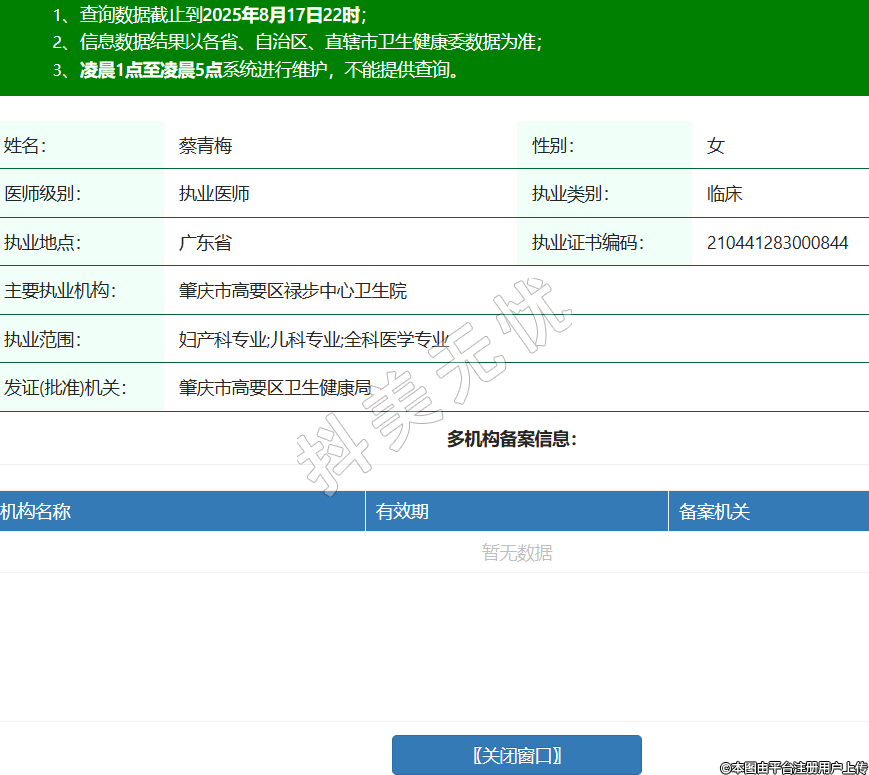Image resolution: width=869 pixels, height=775 pixels.
Task: Click the 执业类别 value 临床
Action: coord(724,194)
